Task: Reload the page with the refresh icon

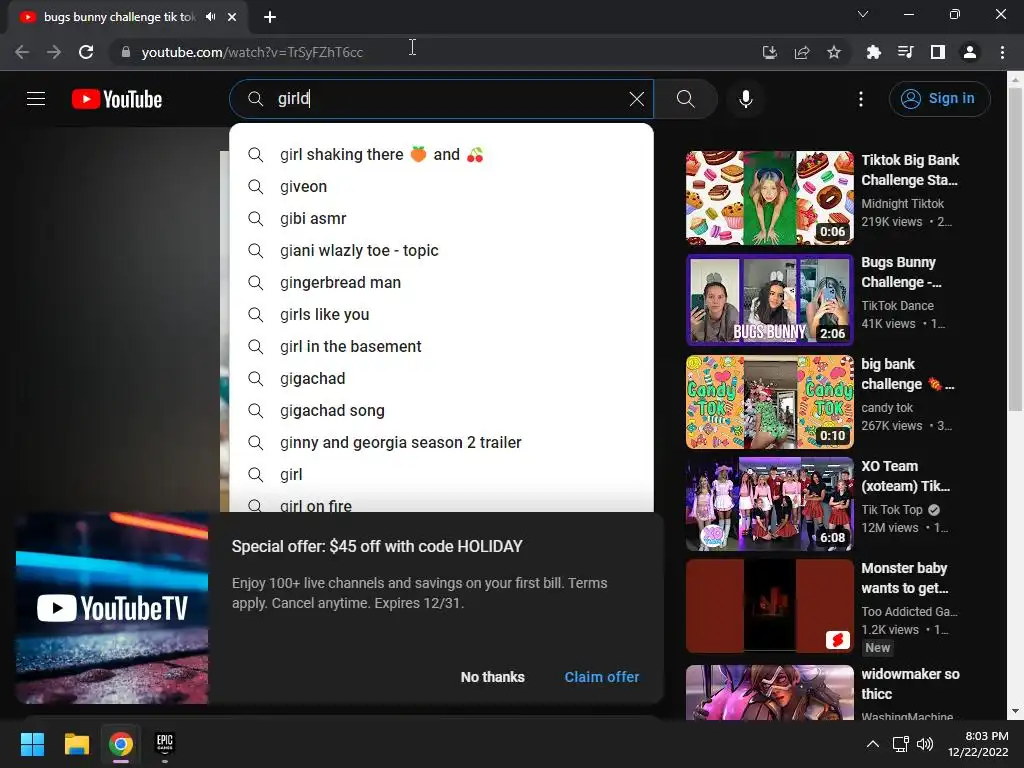Action: tap(86, 52)
